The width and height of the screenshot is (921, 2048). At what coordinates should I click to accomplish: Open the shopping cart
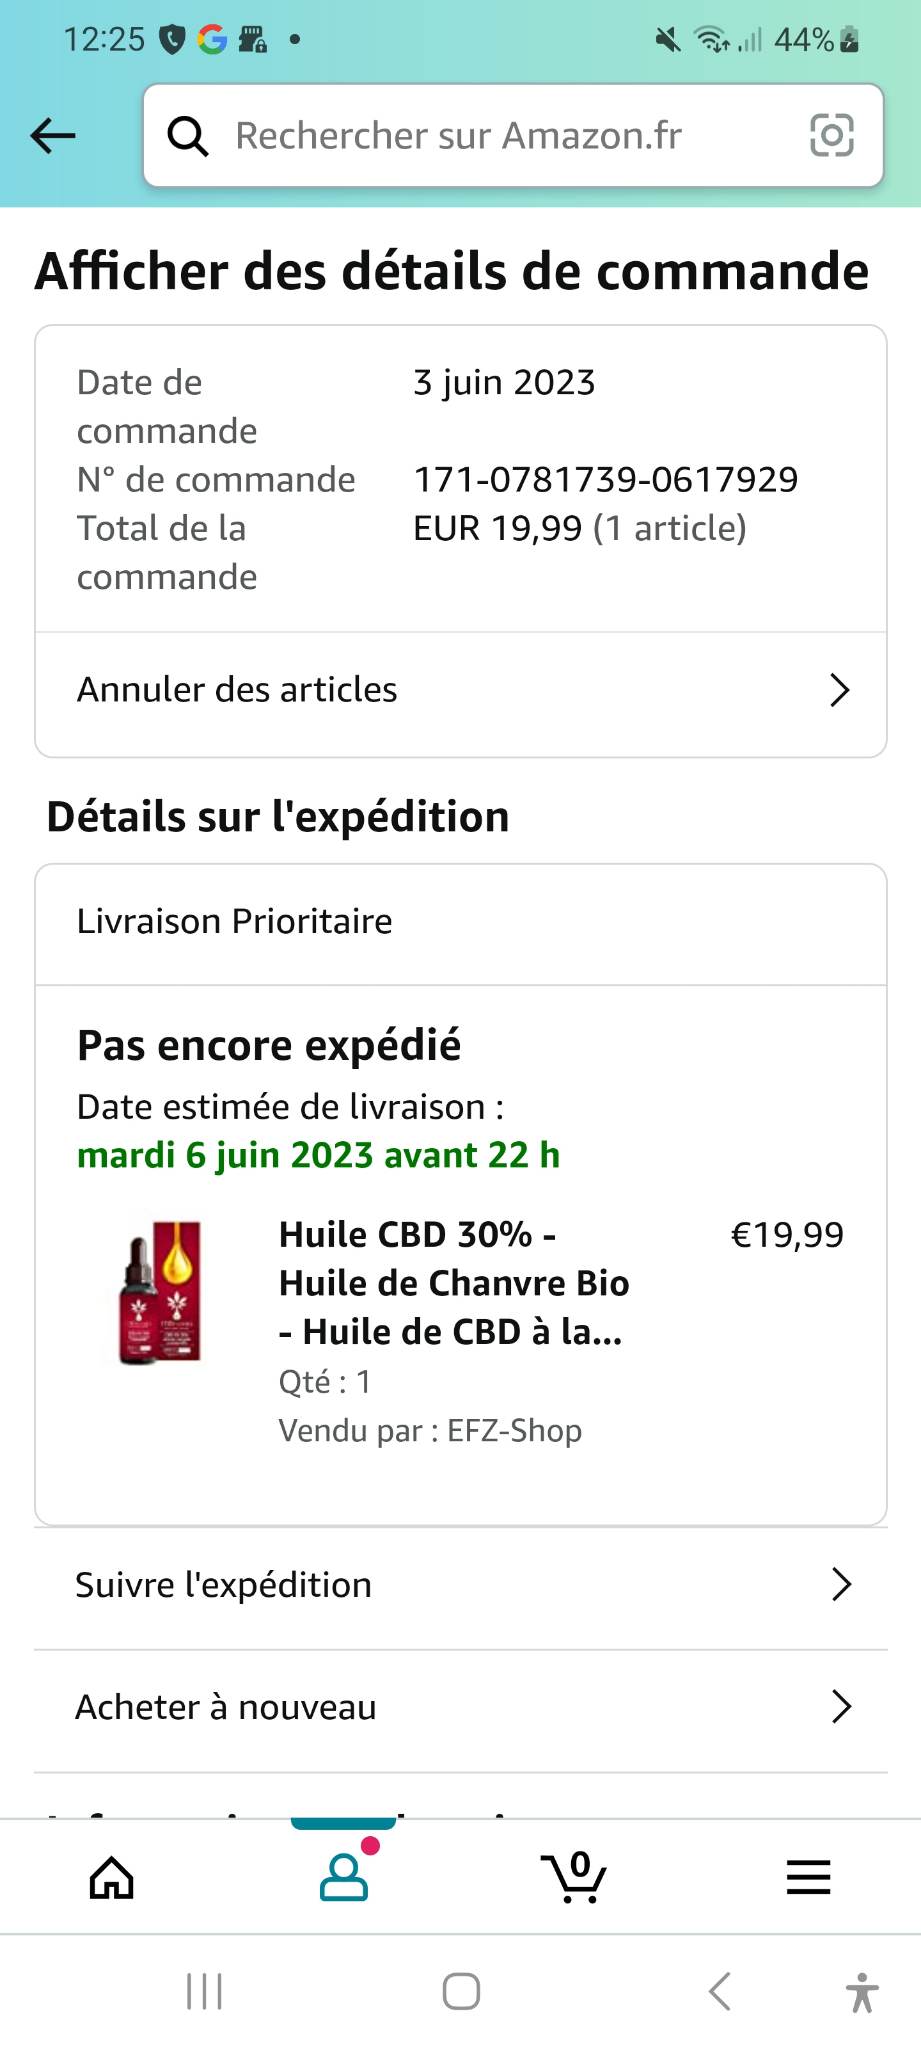coord(574,1877)
